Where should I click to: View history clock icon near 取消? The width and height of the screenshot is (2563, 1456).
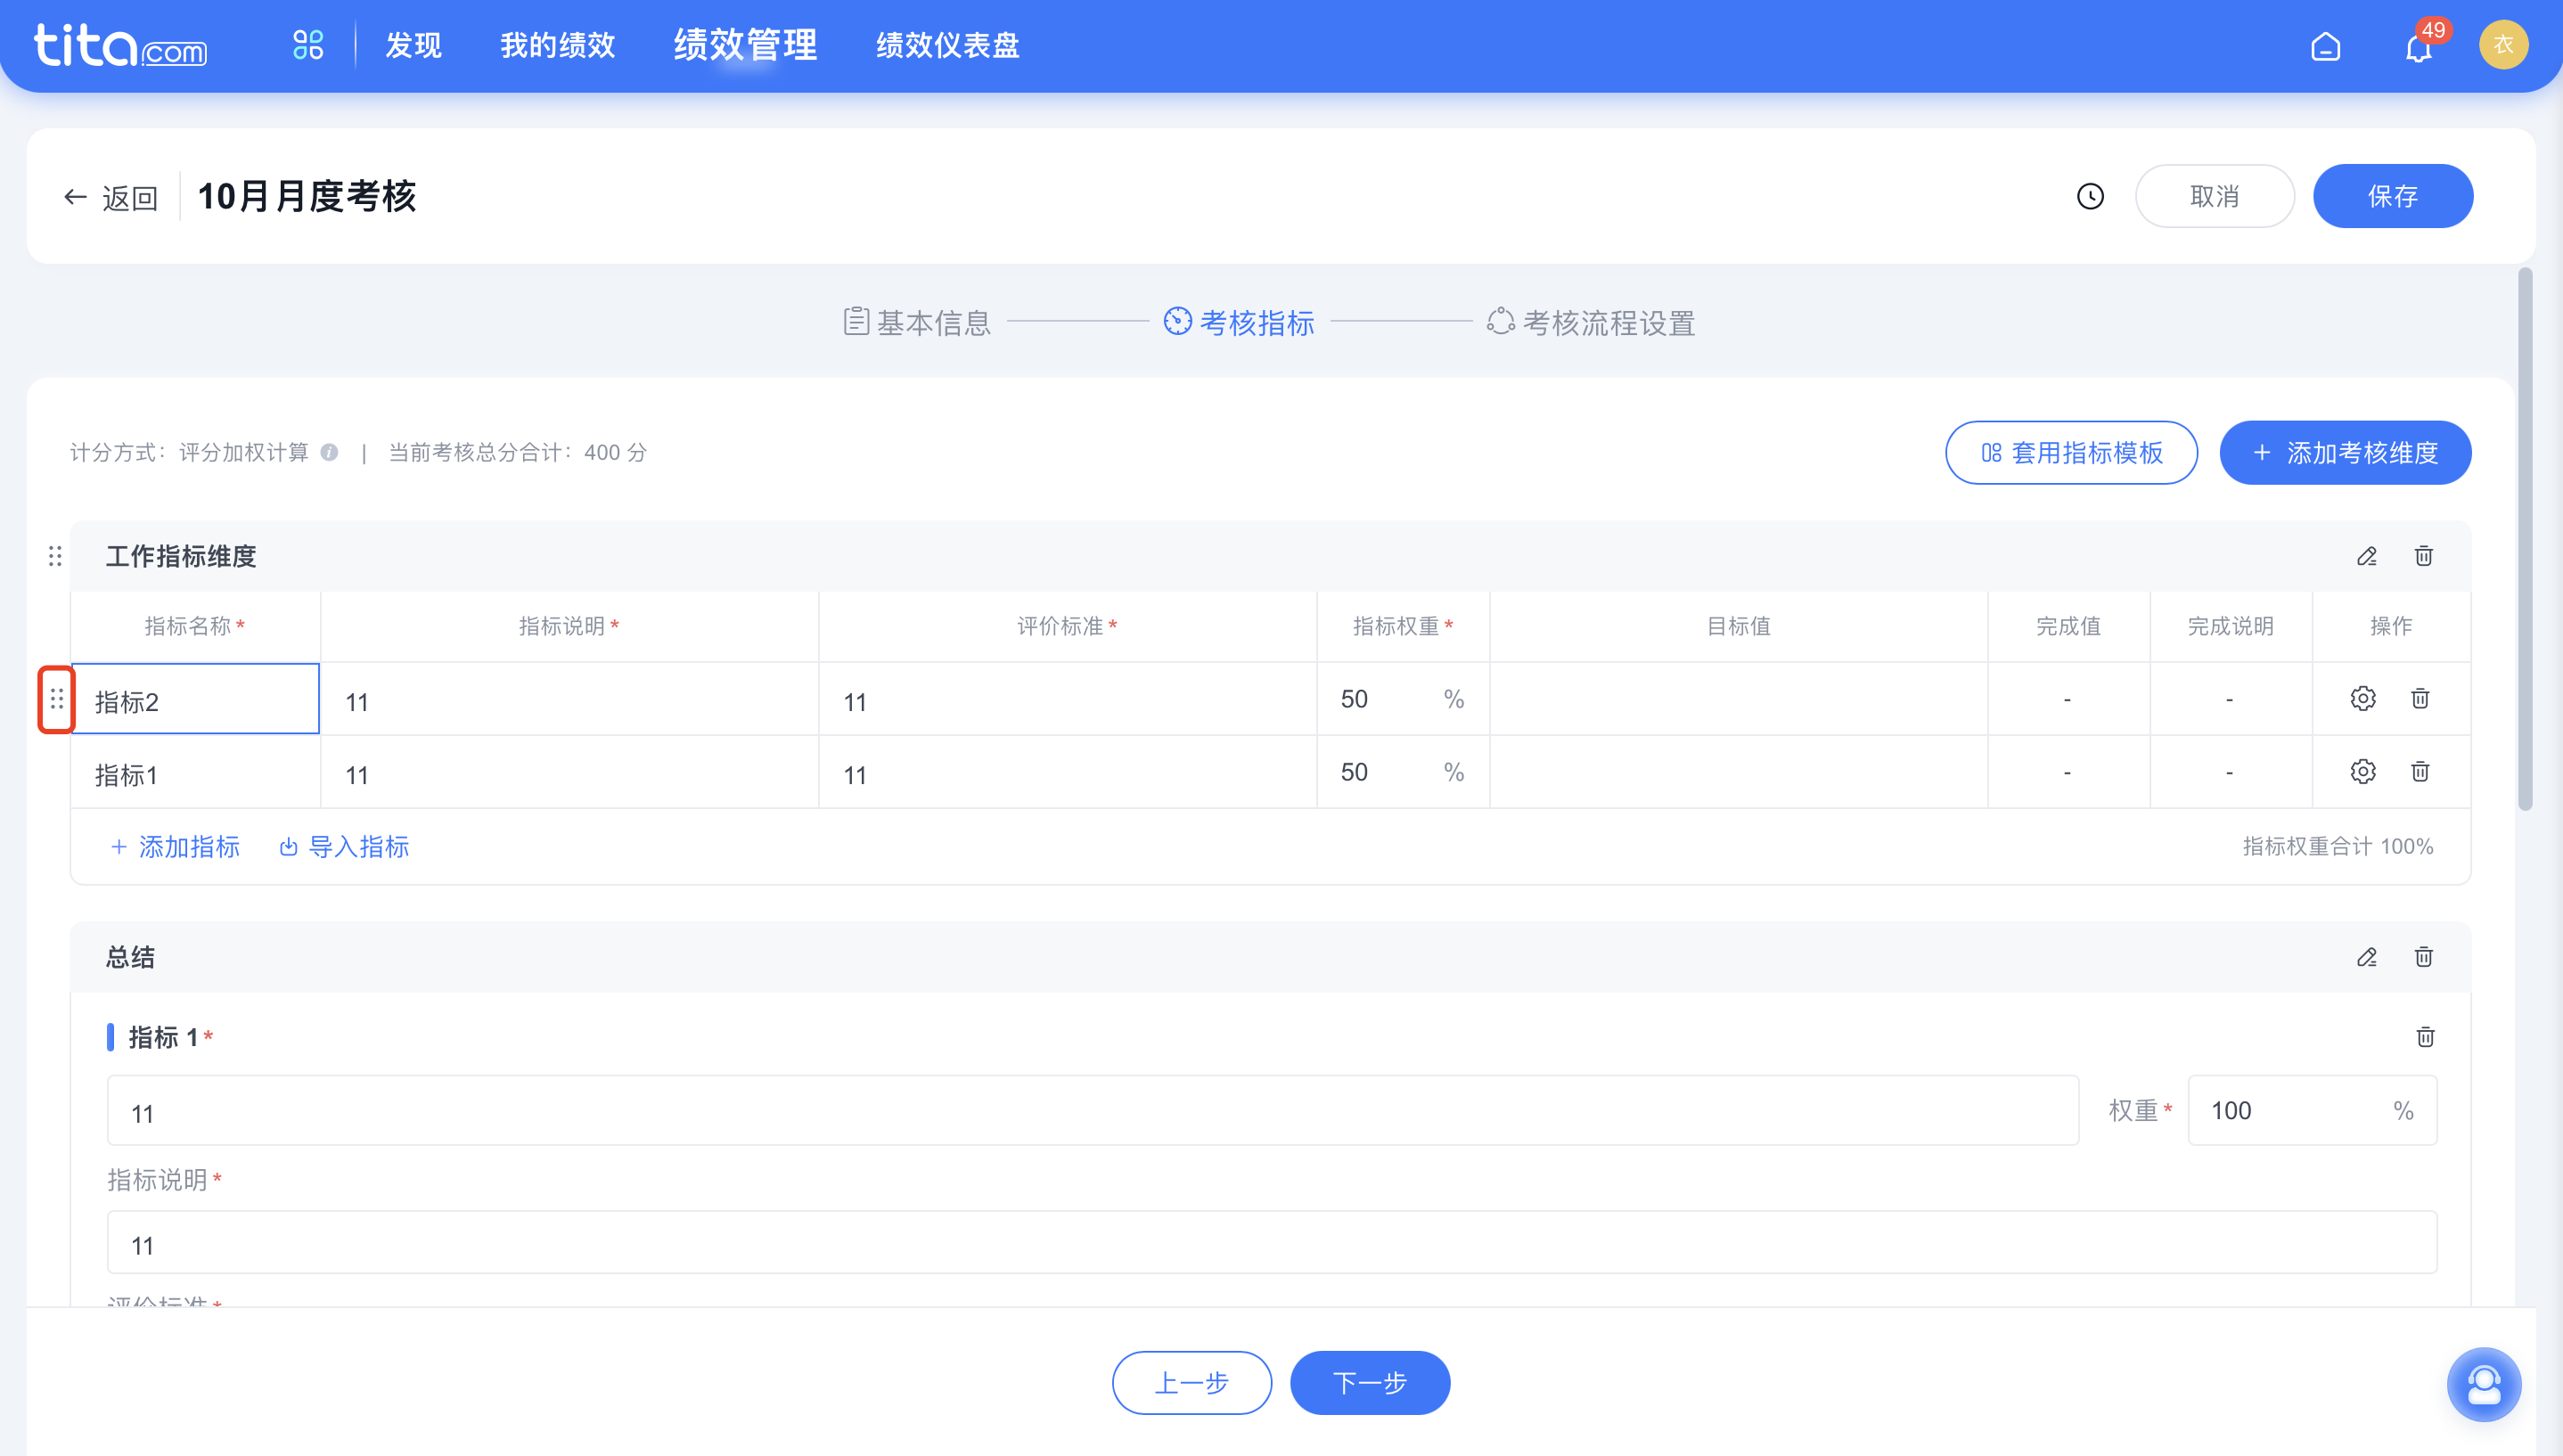2090,196
